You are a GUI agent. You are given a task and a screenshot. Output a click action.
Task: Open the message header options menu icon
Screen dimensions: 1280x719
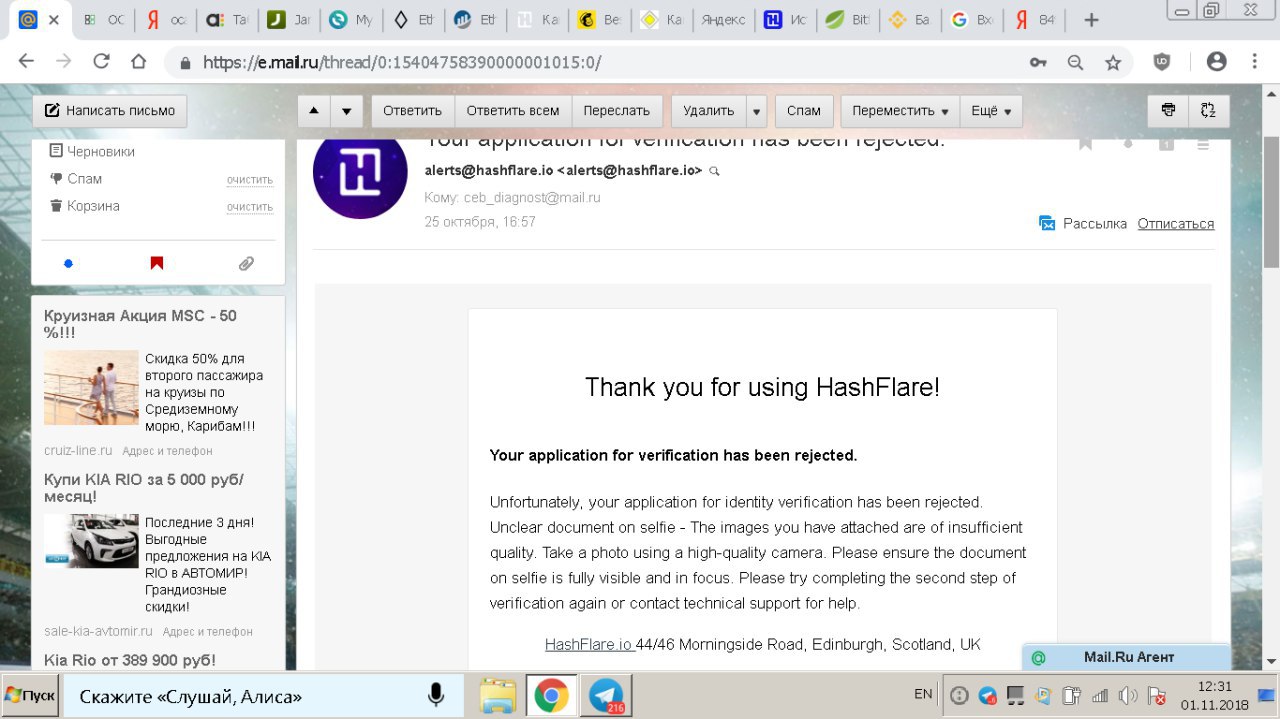coord(1203,144)
